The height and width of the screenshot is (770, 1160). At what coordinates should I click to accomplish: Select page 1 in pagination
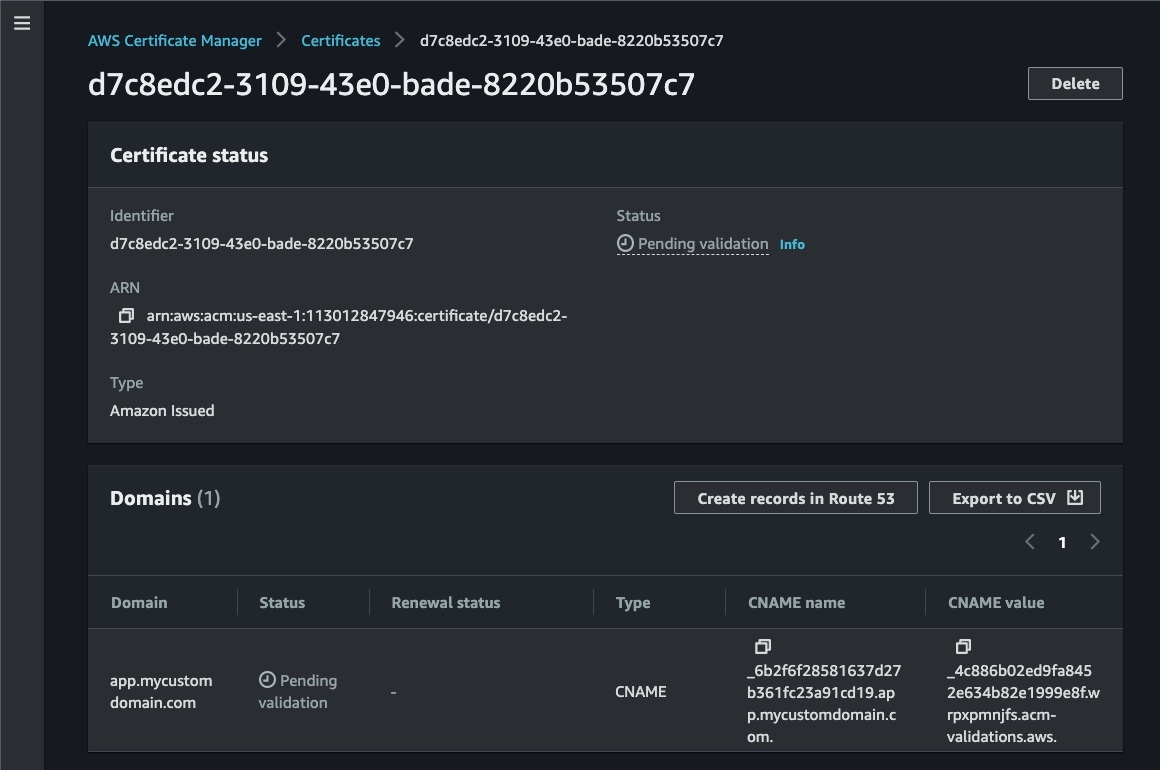click(1062, 542)
